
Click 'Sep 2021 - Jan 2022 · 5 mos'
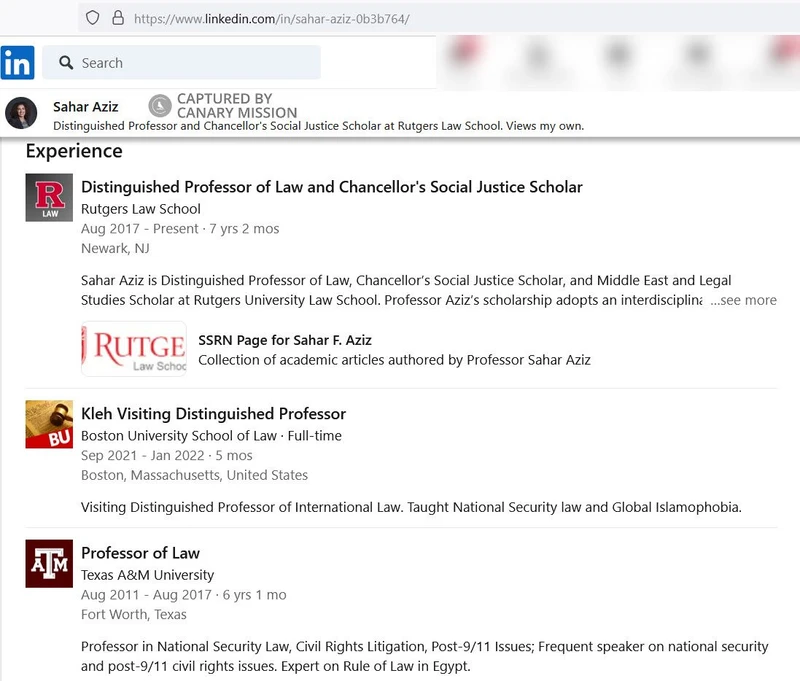click(167, 456)
